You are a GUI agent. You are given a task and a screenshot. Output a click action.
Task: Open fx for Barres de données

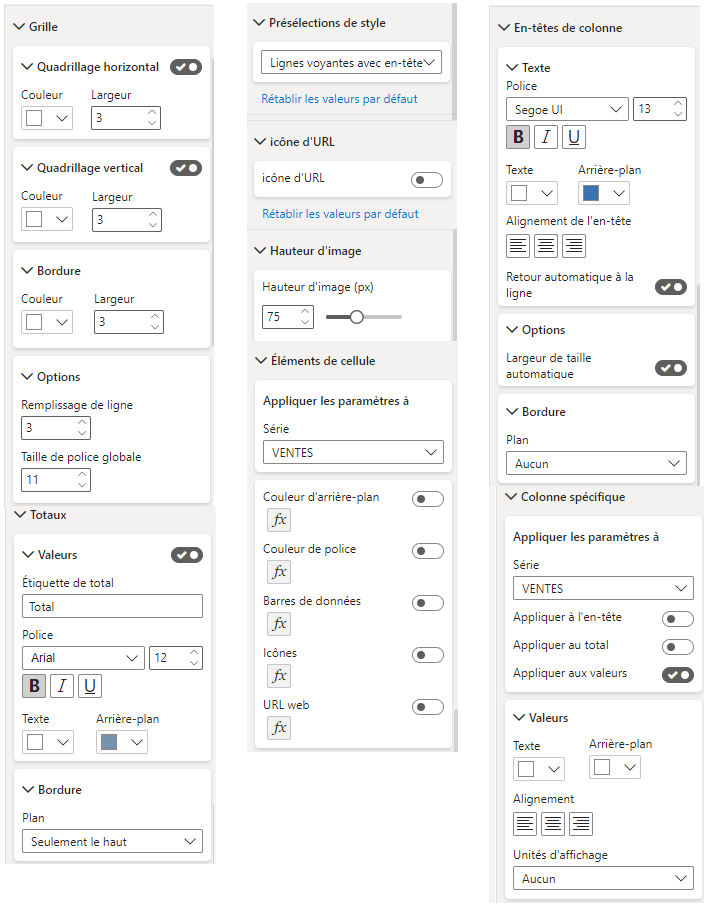(x=279, y=623)
